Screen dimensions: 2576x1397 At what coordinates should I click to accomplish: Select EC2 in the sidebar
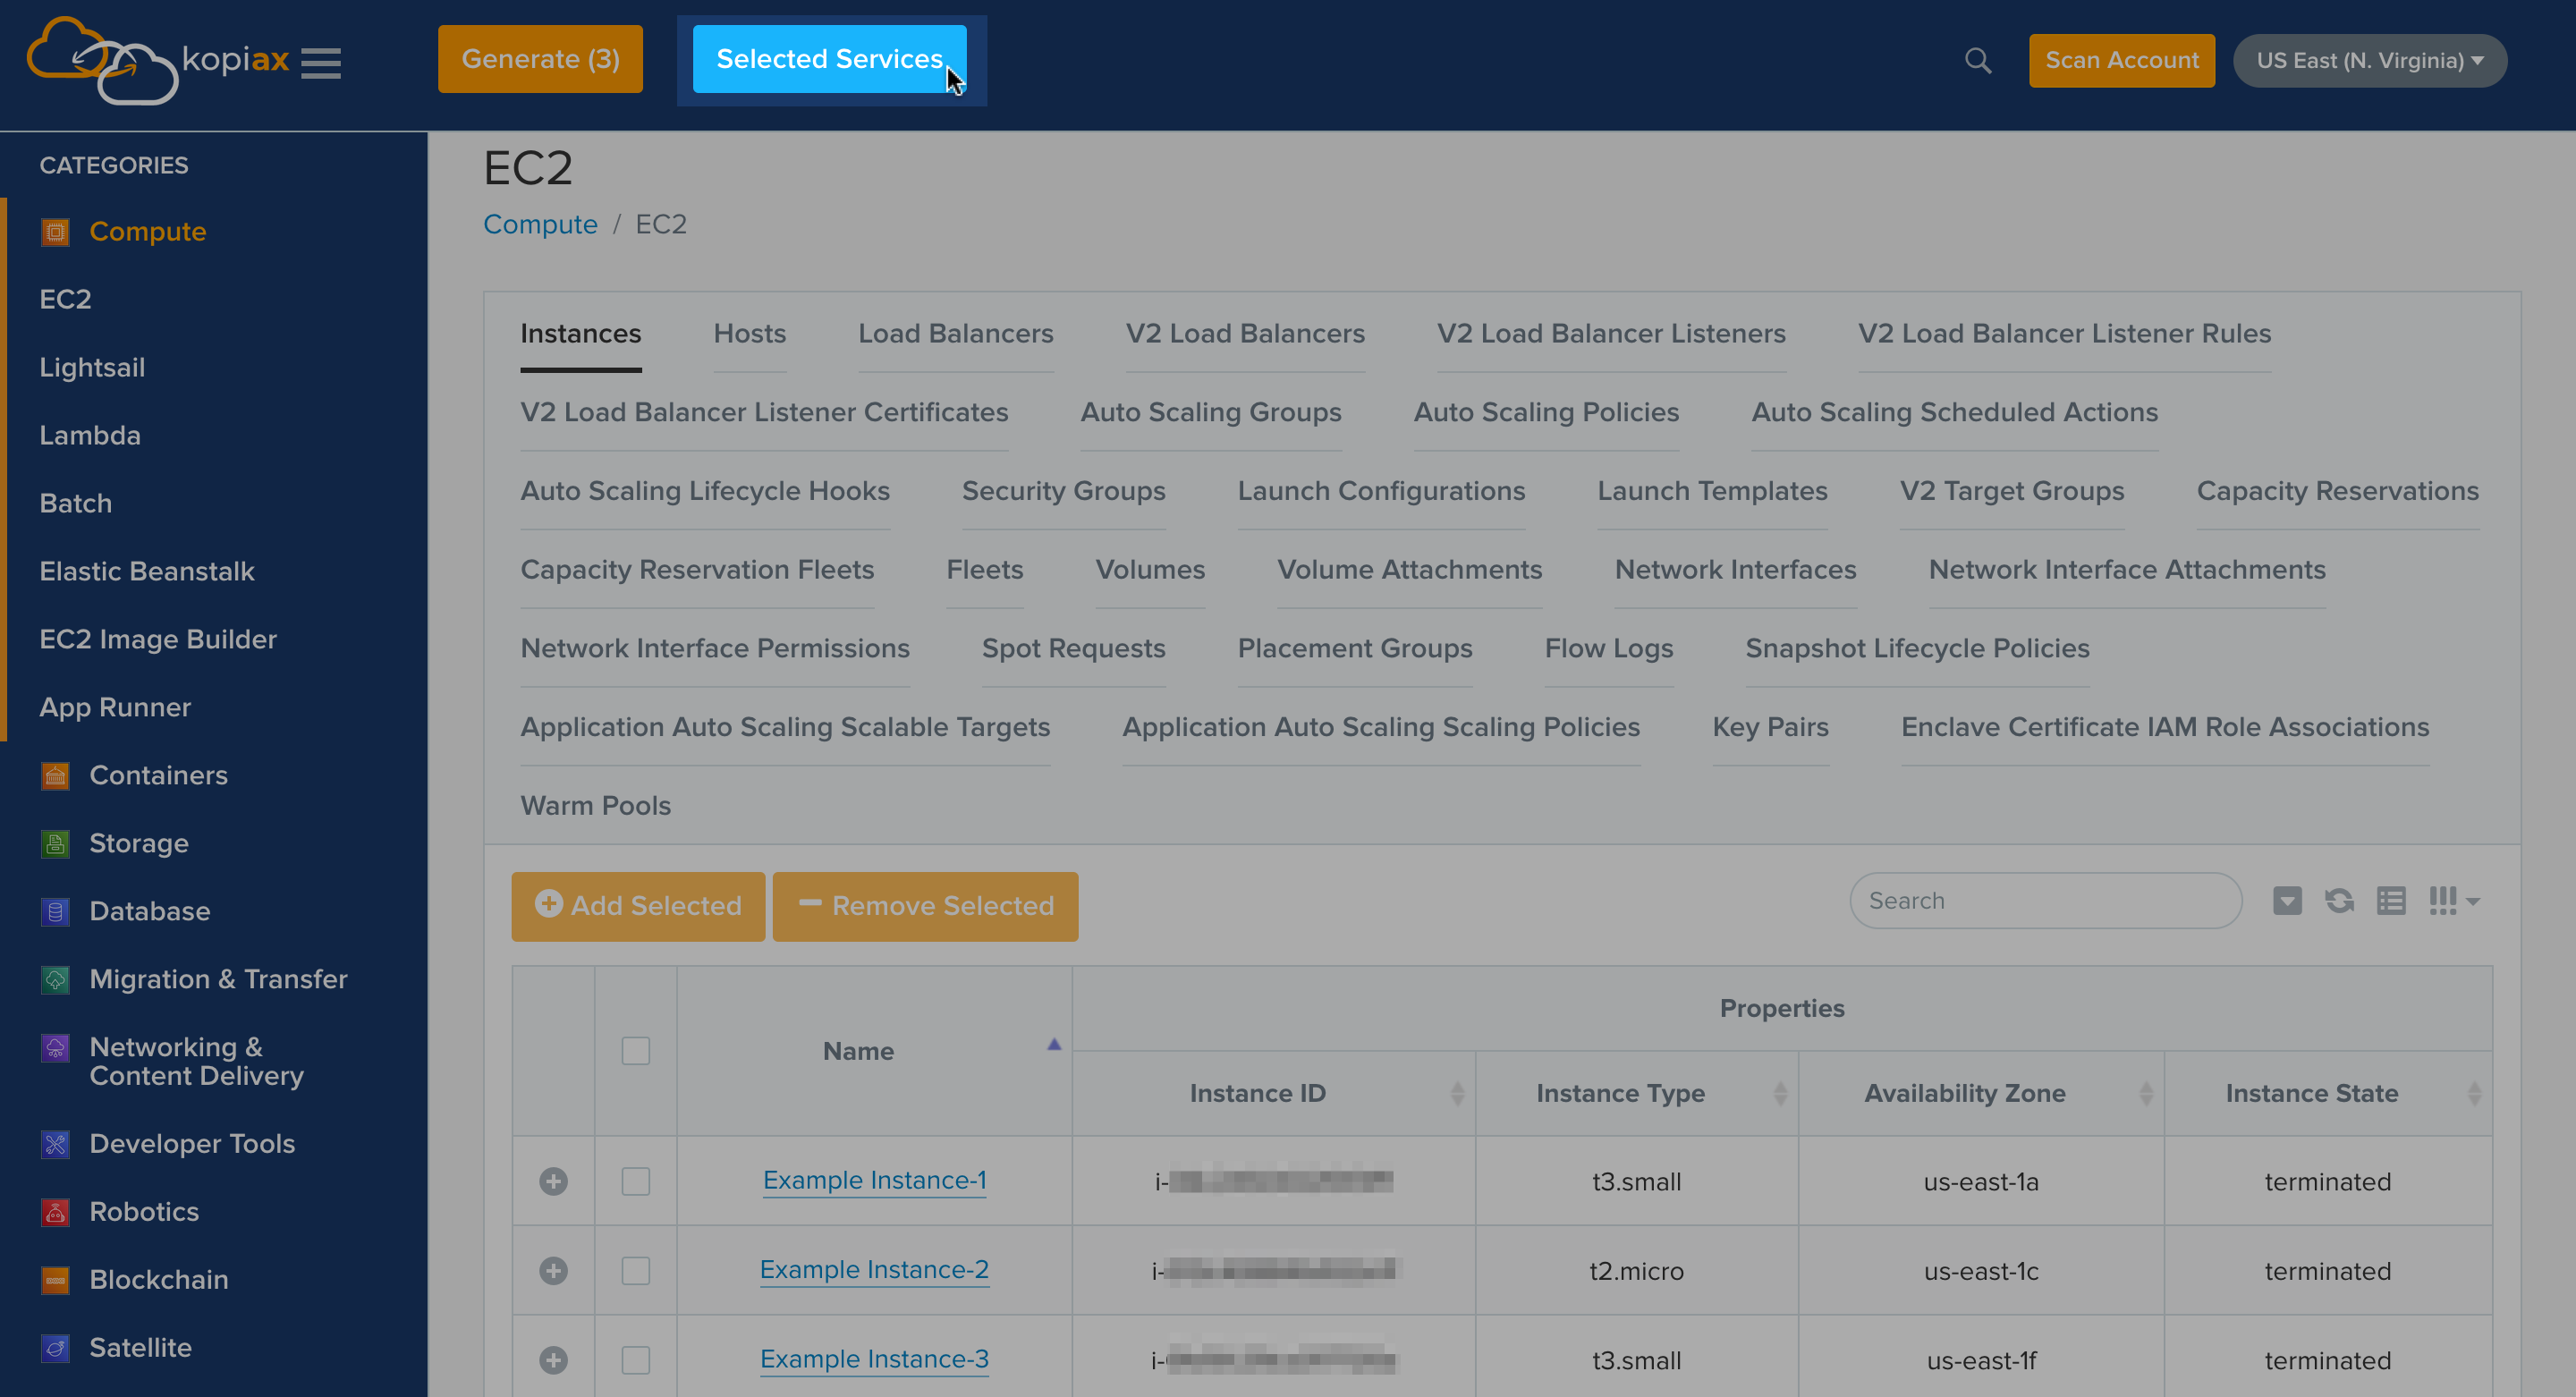tap(65, 300)
